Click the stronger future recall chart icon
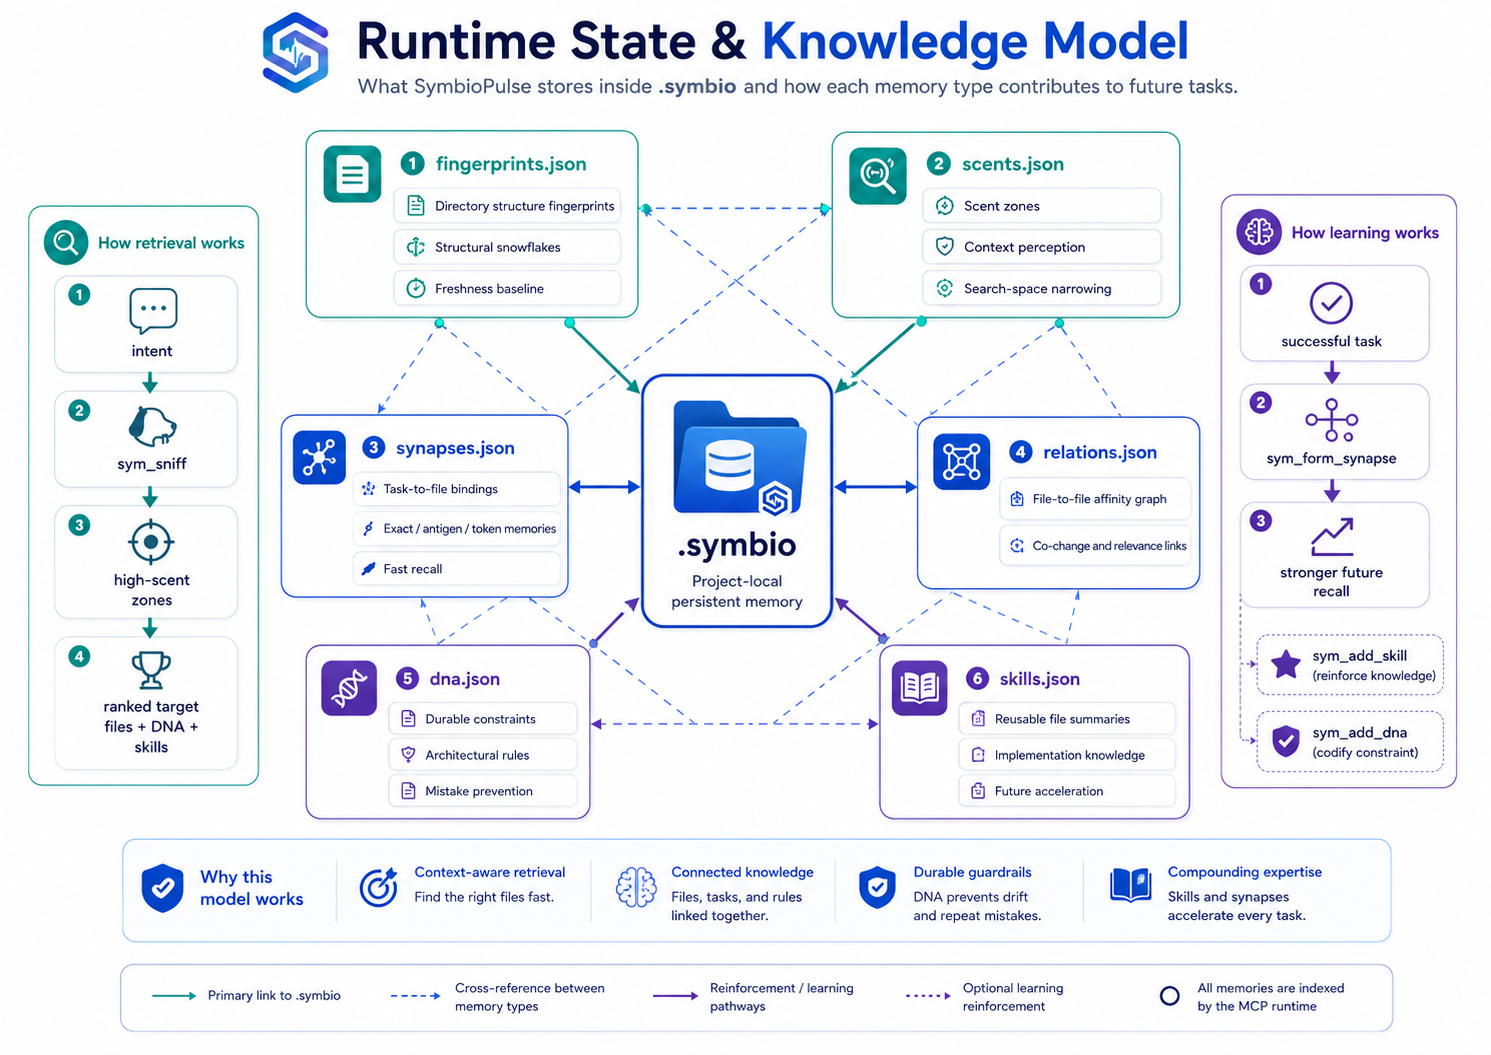This screenshot has width=1491, height=1055. point(1332,537)
